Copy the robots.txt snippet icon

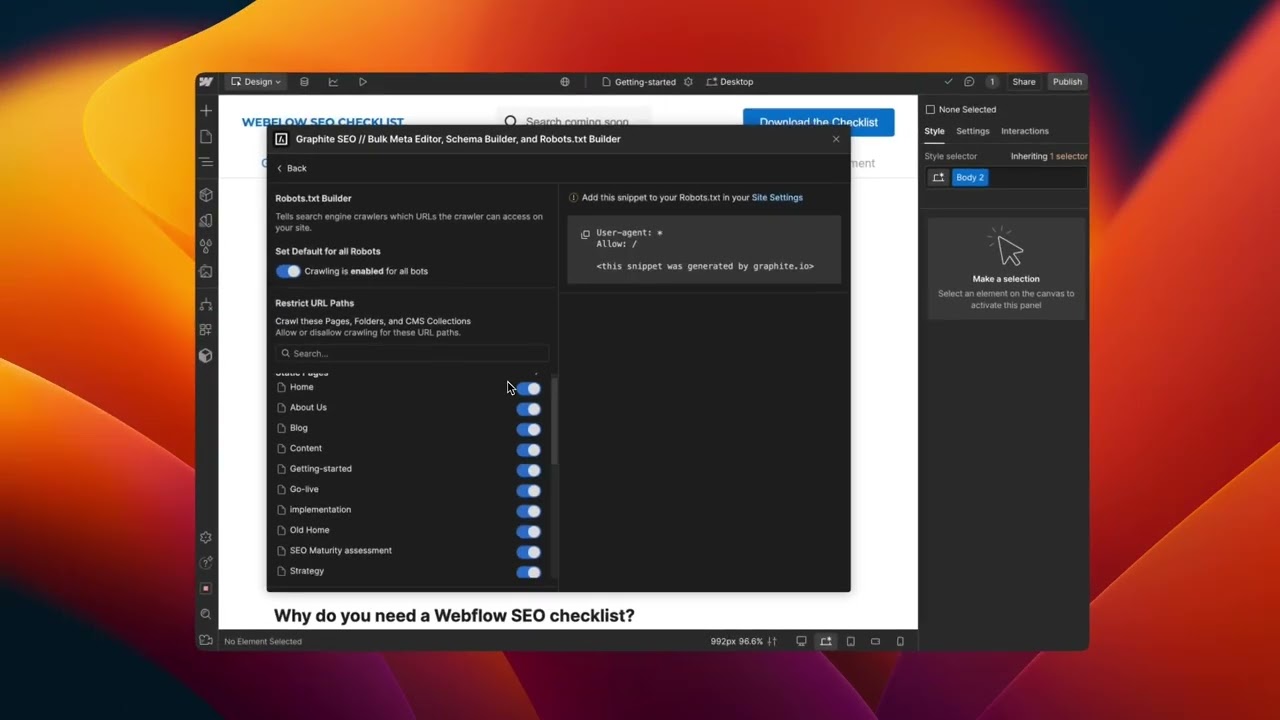point(585,234)
